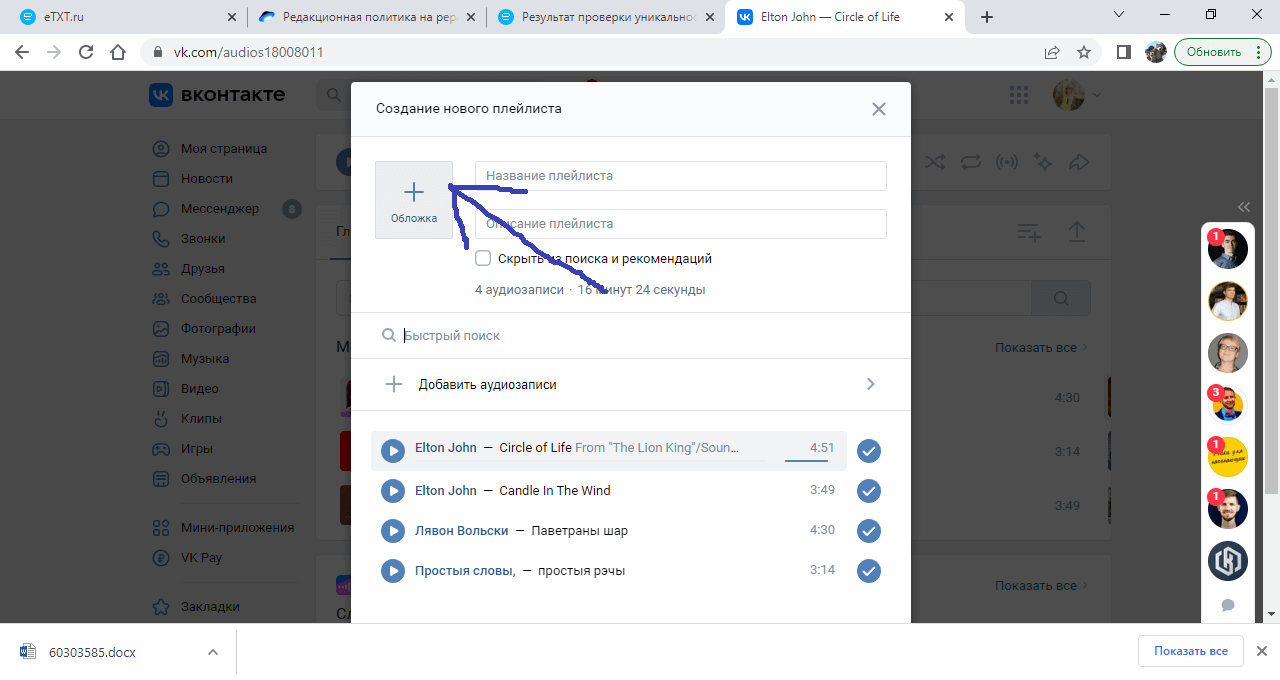The width and height of the screenshot is (1280, 680).
Task: Uncheck Candle In The Wind track
Action: pyautogui.click(x=870, y=491)
